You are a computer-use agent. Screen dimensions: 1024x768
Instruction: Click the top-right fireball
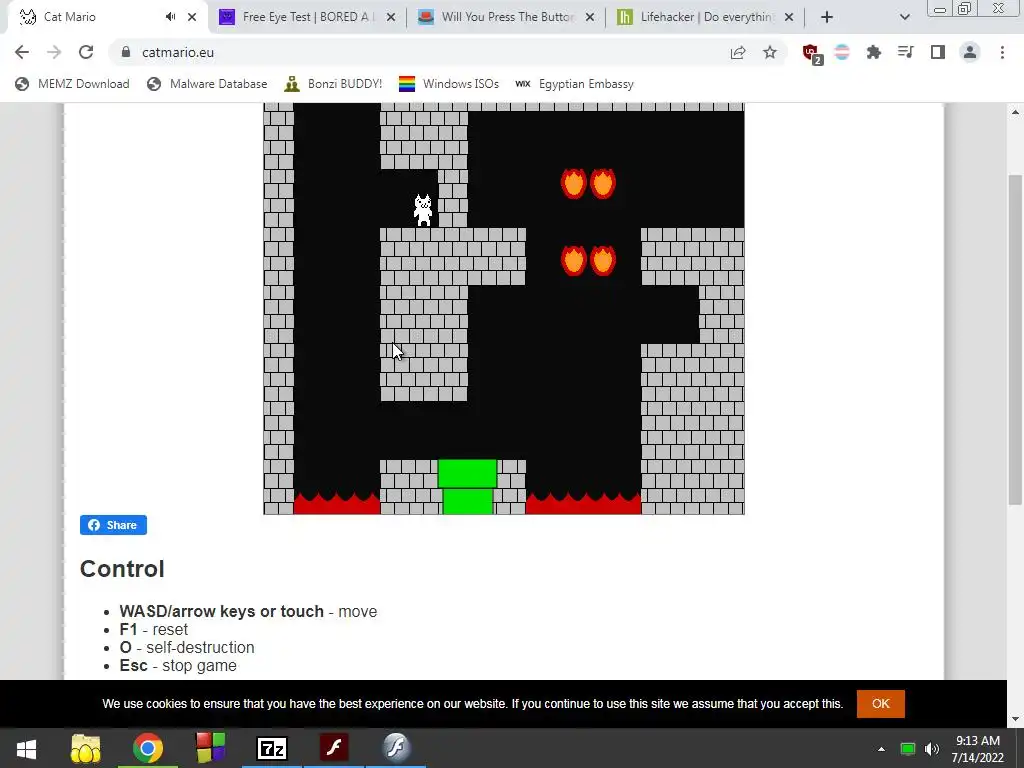(602, 184)
